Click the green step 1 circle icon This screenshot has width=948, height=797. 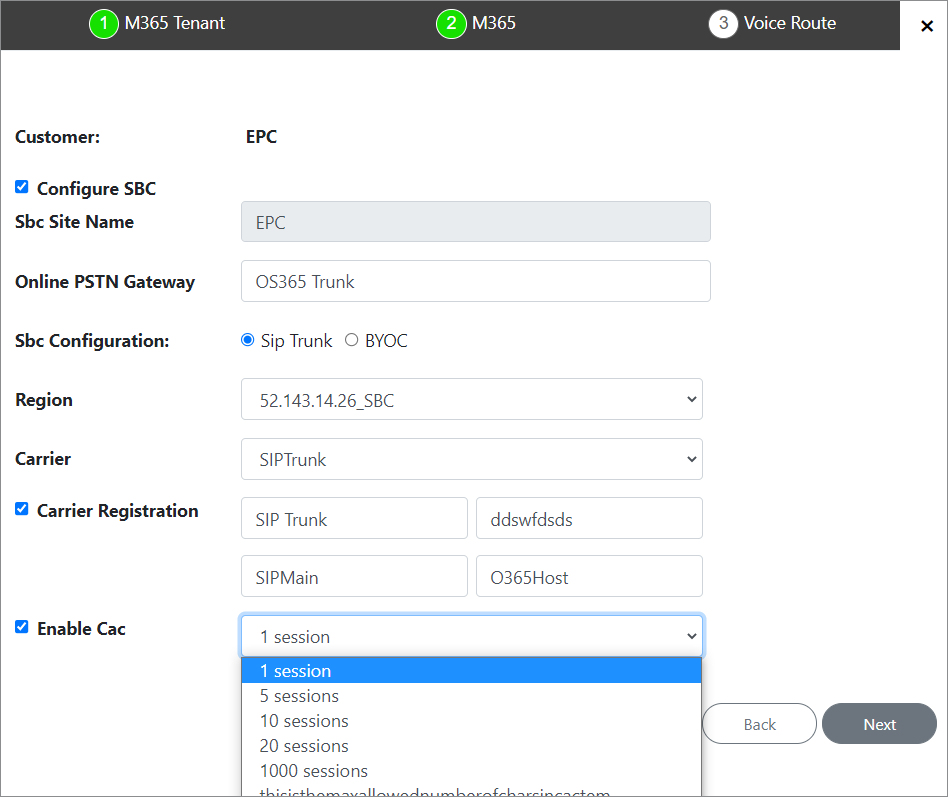pyautogui.click(x=104, y=23)
